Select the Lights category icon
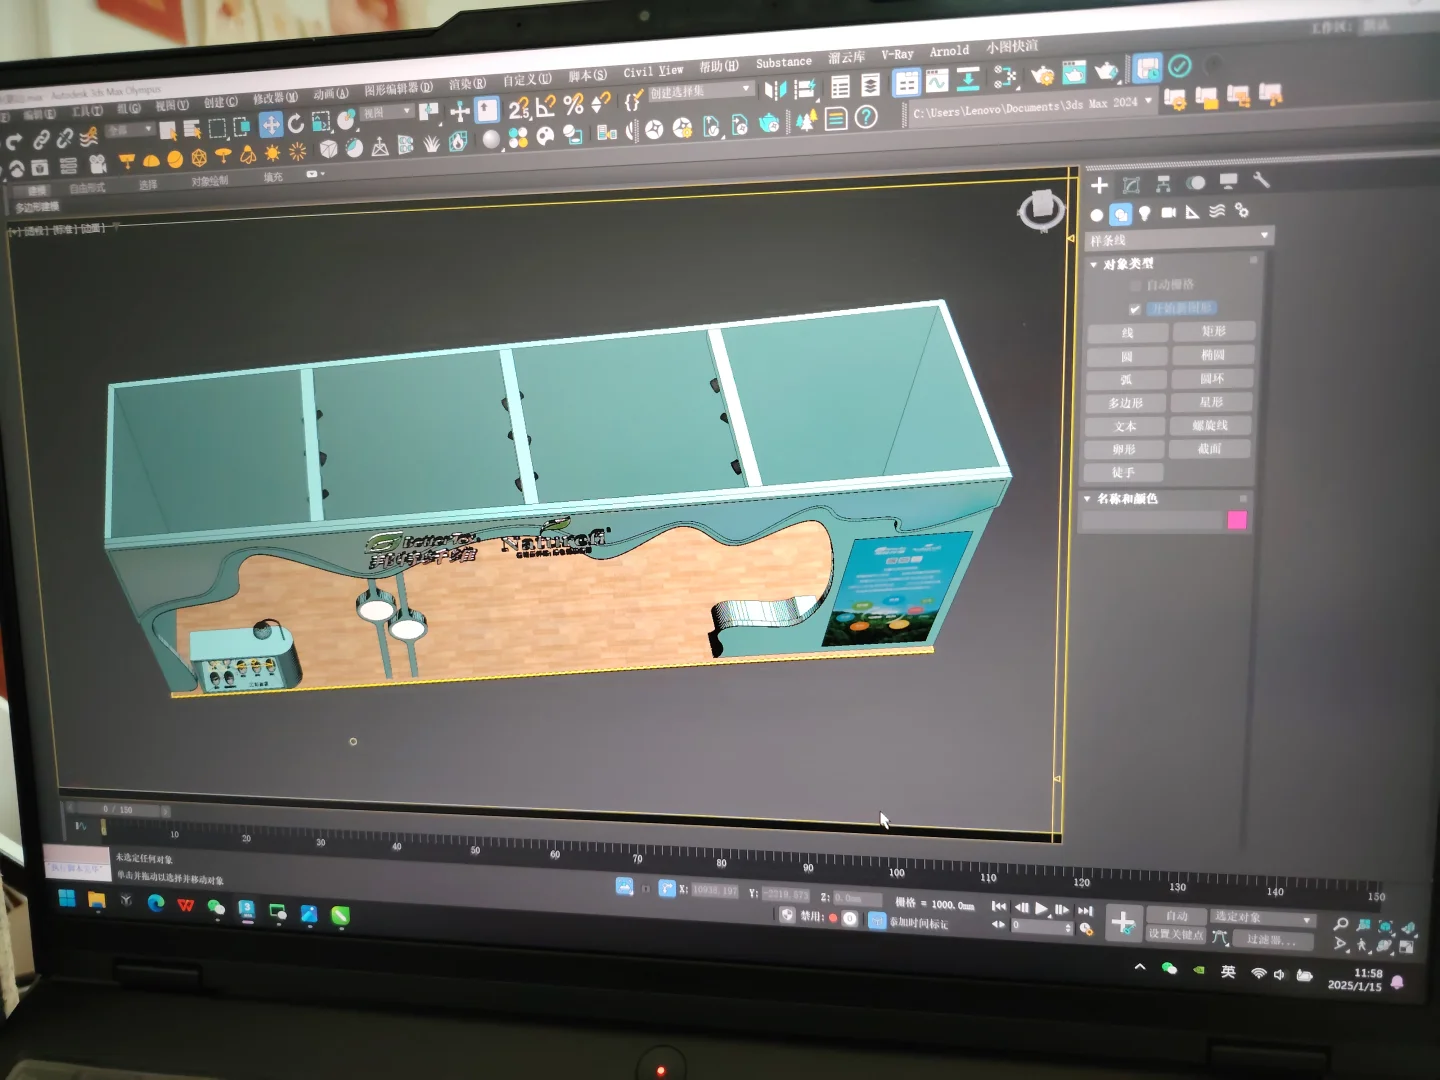This screenshot has width=1440, height=1080. click(x=1144, y=213)
